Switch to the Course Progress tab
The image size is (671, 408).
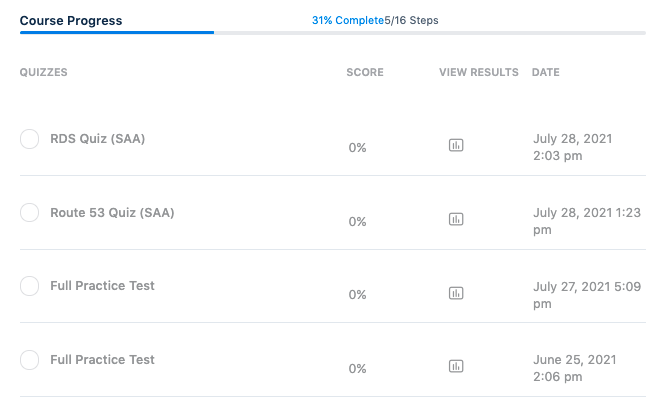point(71,20)
